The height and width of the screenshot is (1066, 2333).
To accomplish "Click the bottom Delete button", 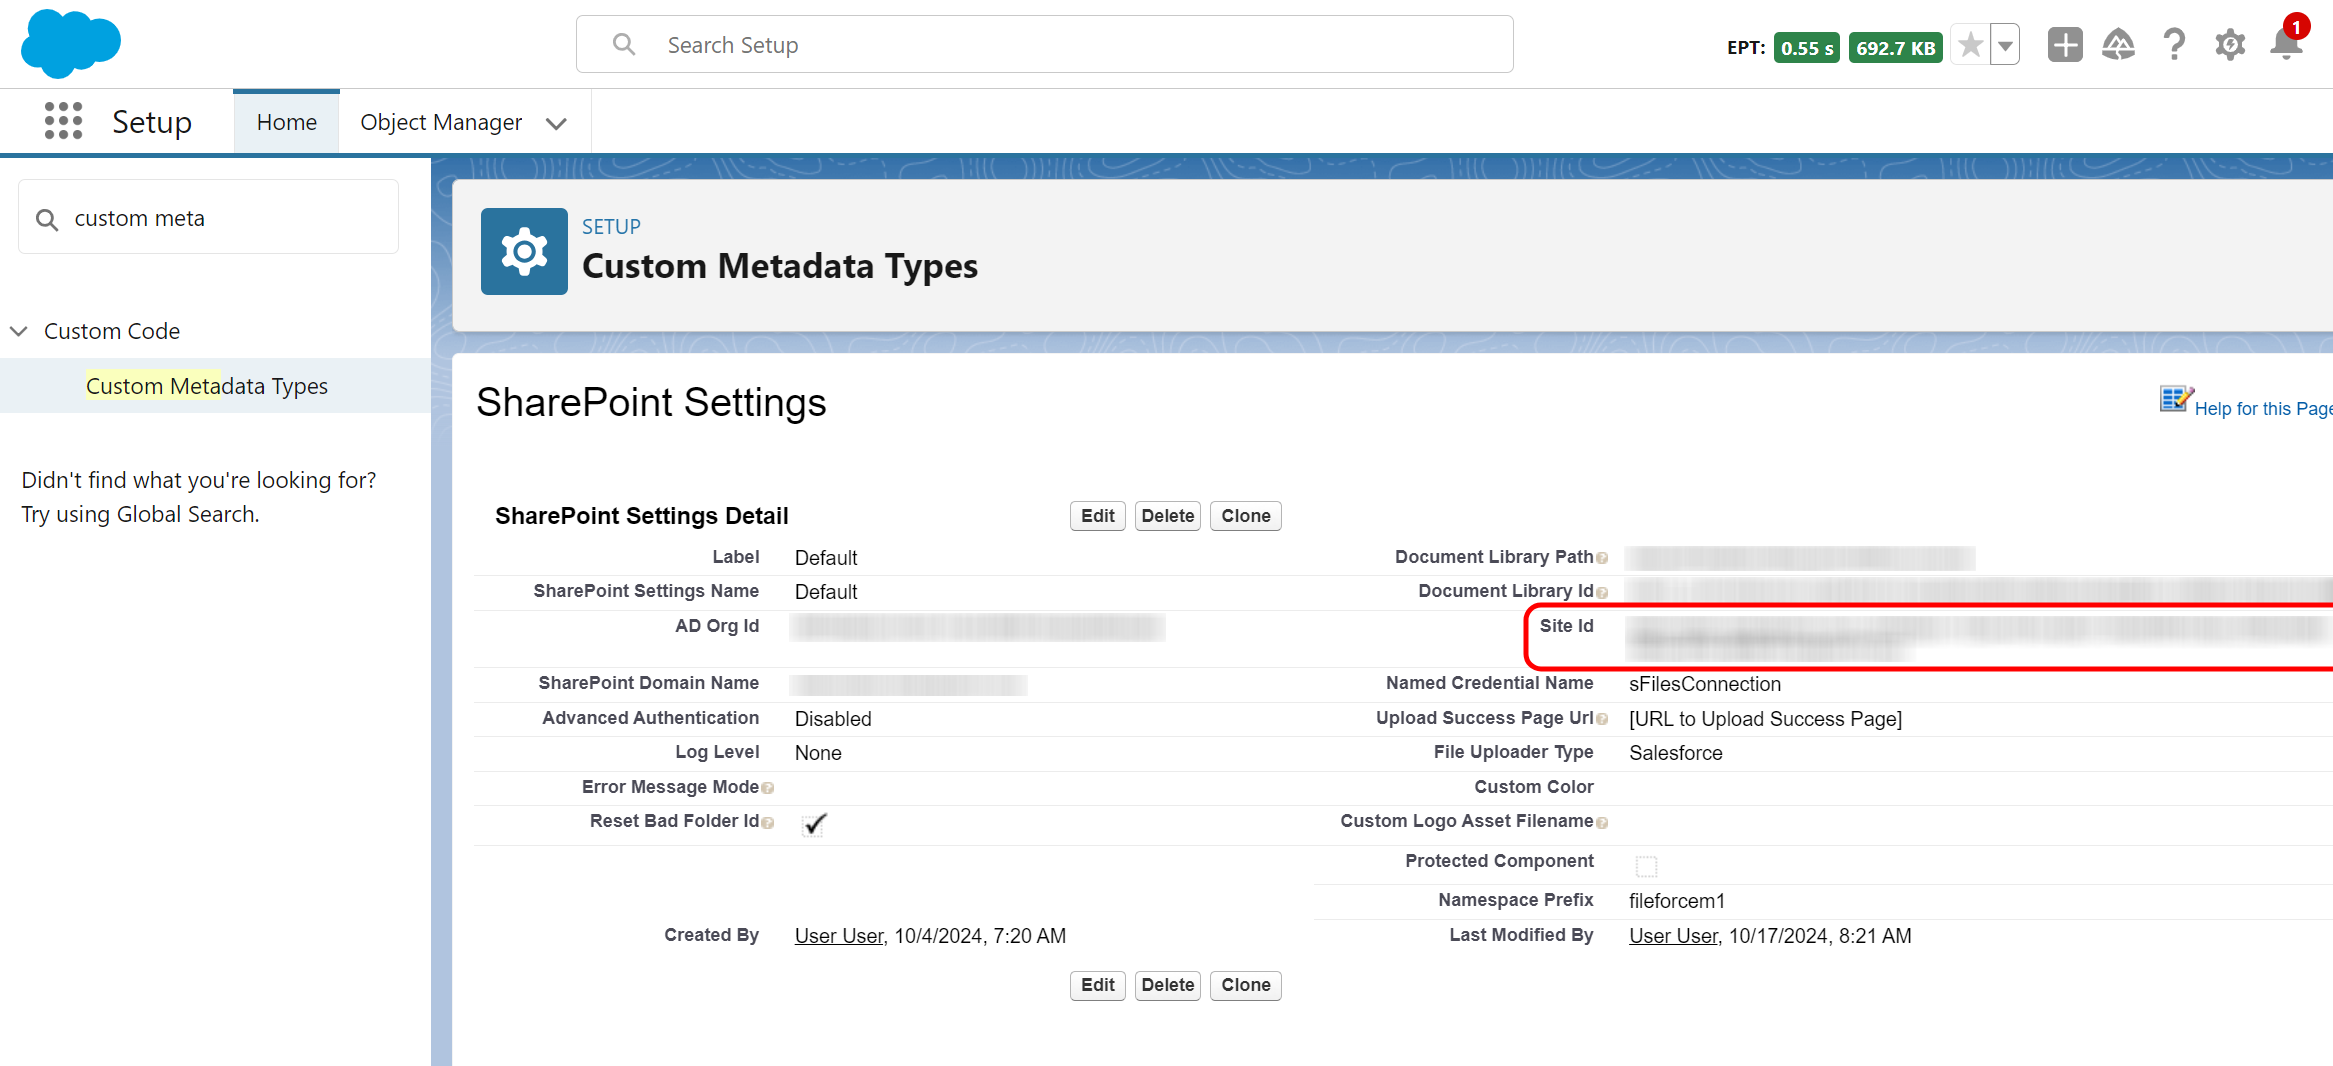I will [x=1168, y=985].
